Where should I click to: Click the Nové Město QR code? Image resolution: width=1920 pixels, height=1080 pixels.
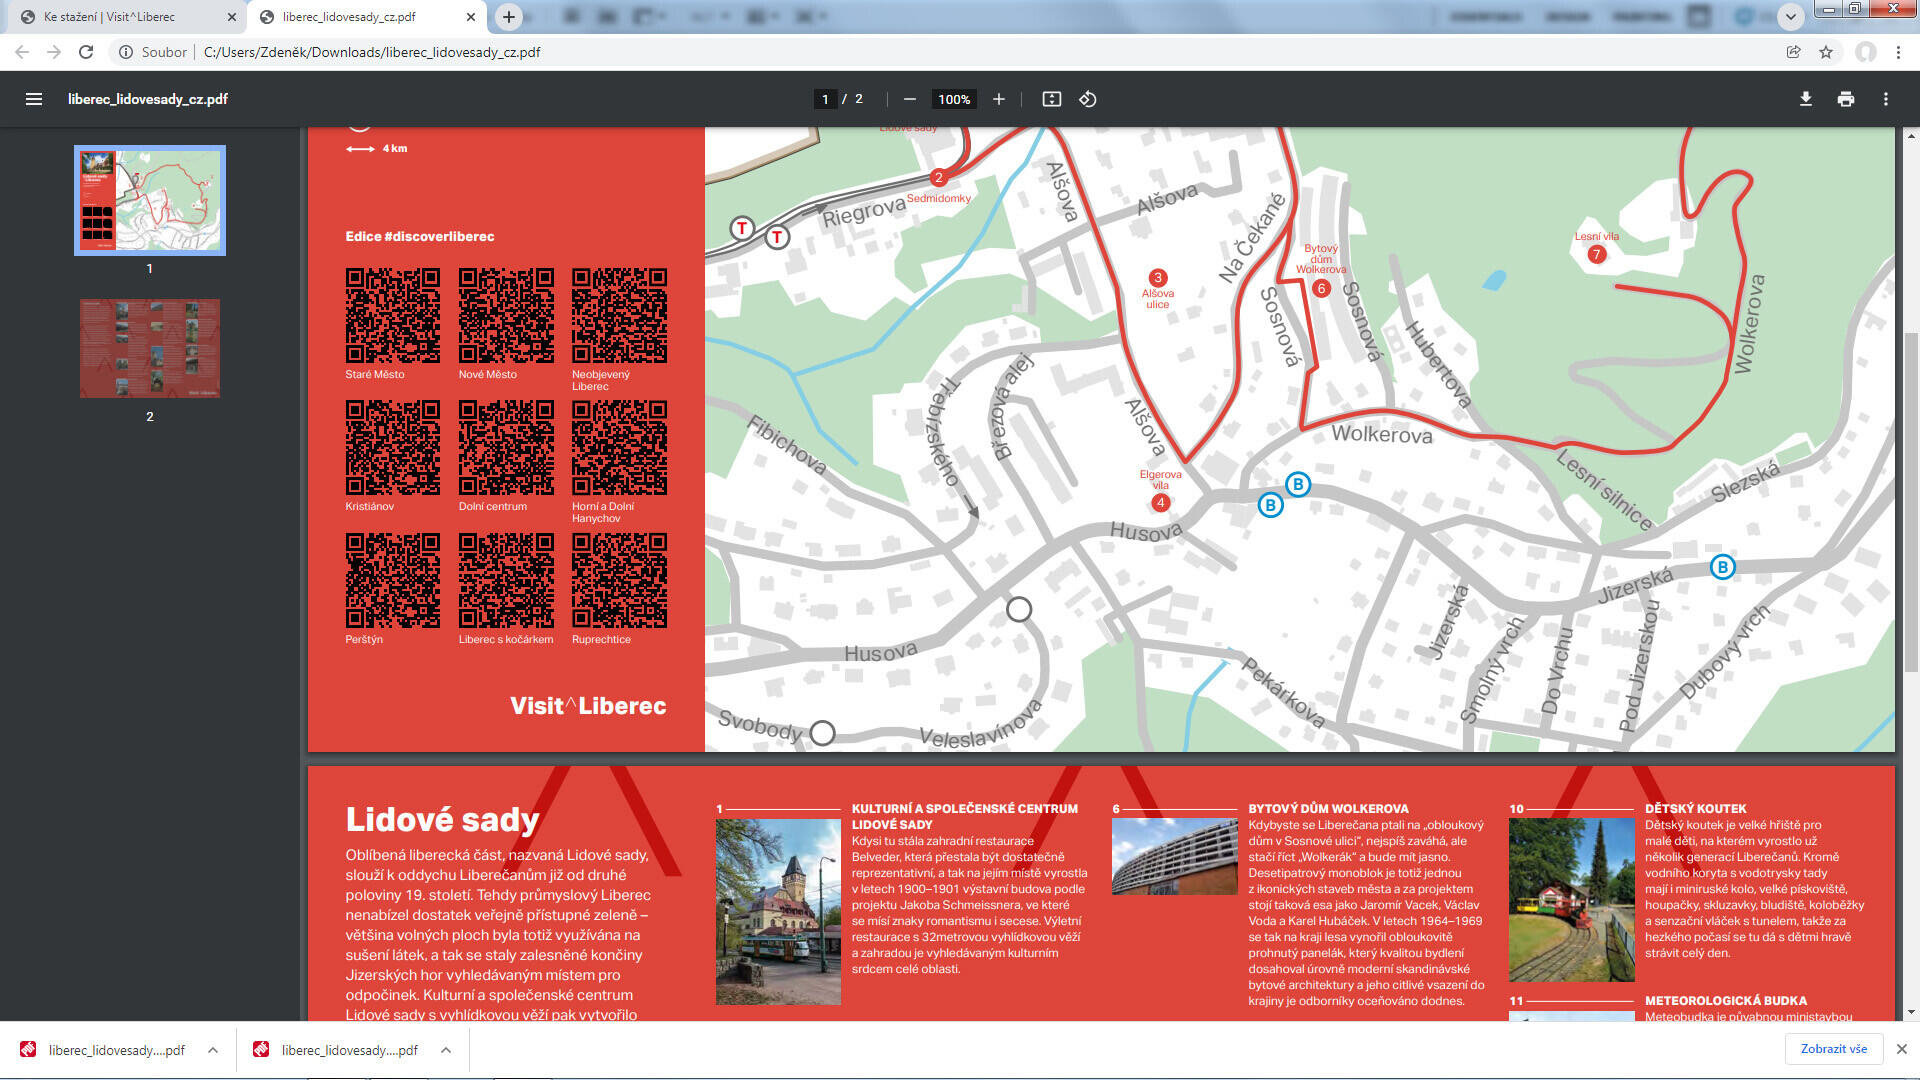coord(506,315)
